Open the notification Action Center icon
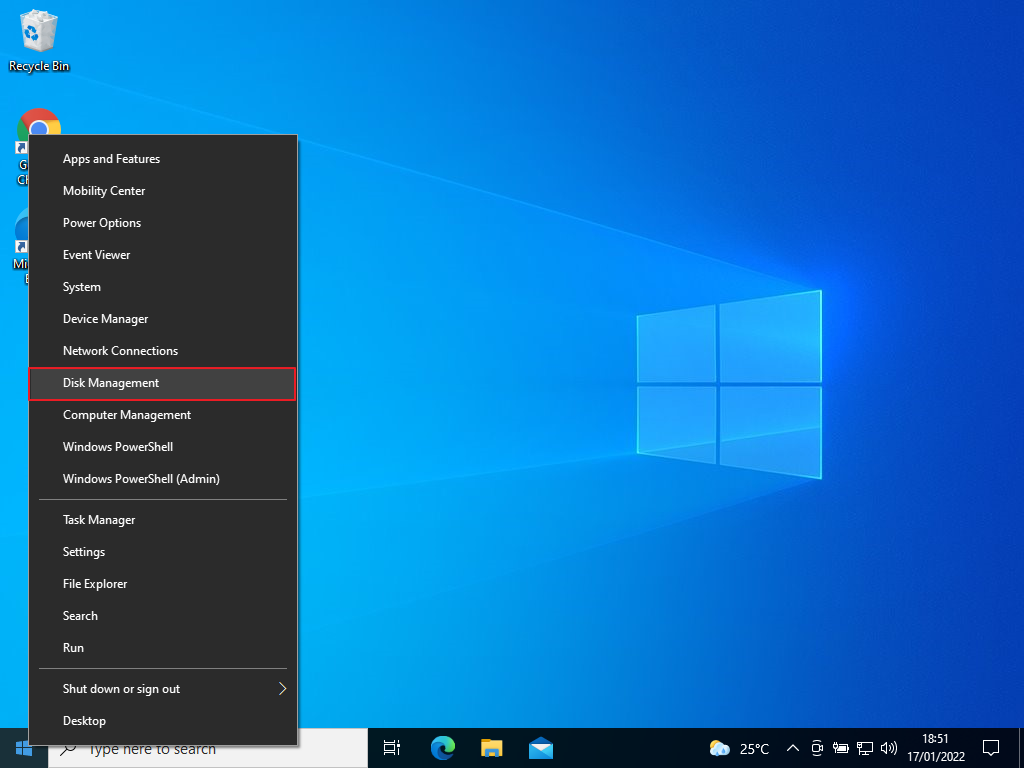The image size is (1024, 768). [991, 748]
